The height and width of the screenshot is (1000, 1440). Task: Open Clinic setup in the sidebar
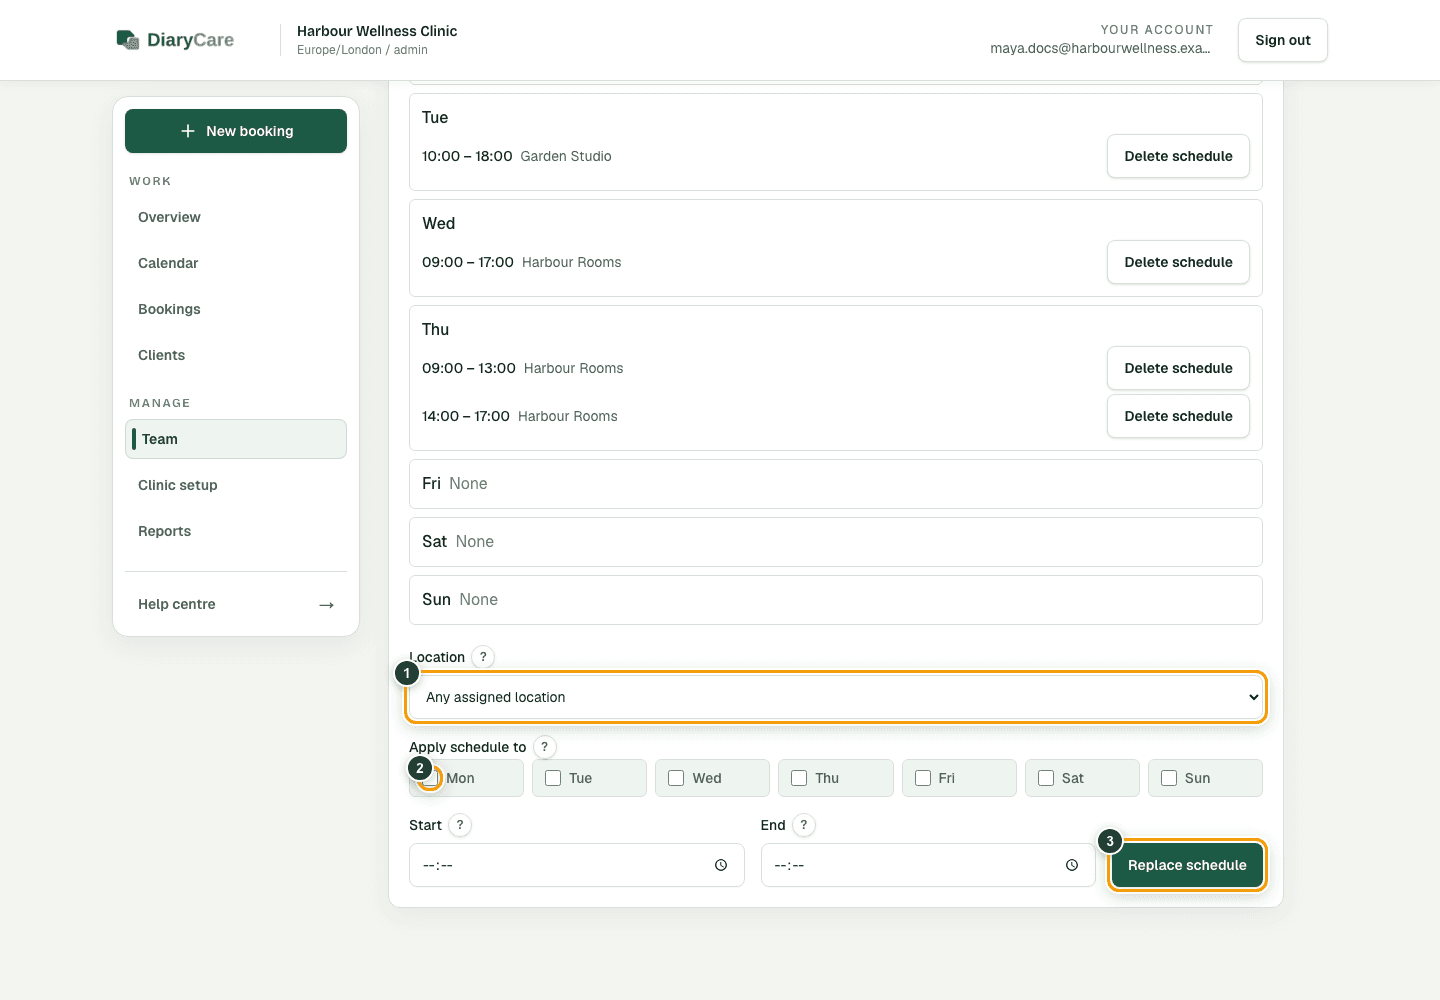pos(236,485)
